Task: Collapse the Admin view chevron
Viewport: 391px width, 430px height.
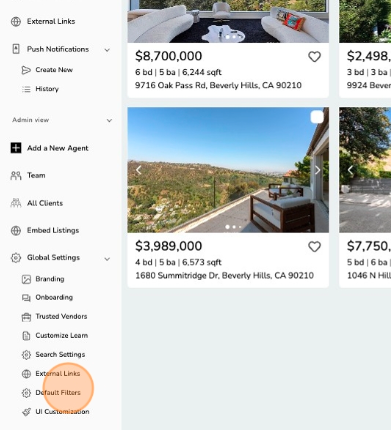Action: click(x=109, y=120)
